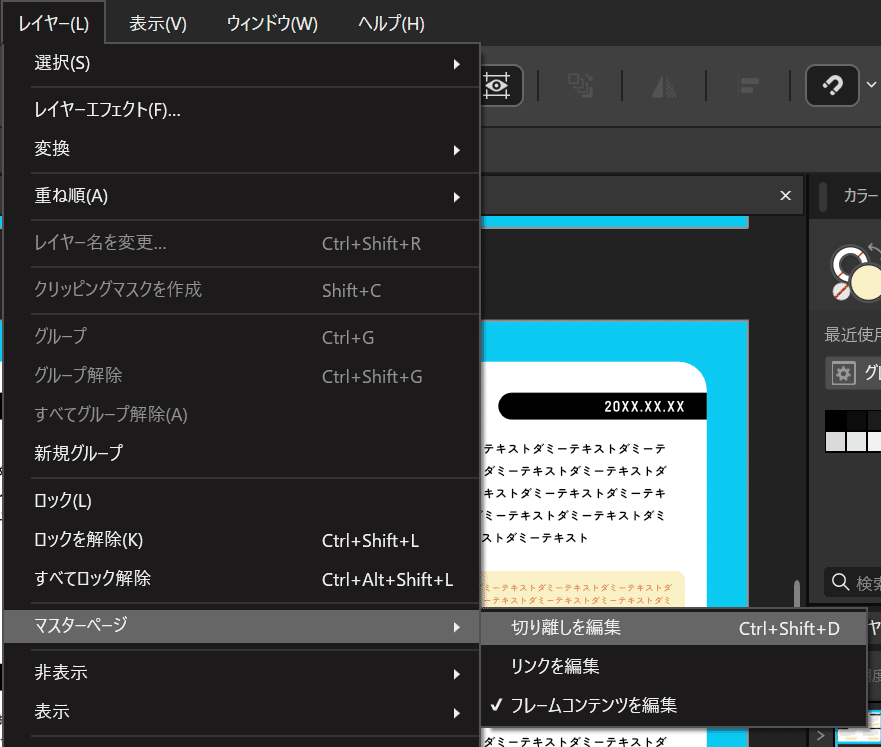Click the question mark help icon
The image size is (881, 747).
coord(832,85)
